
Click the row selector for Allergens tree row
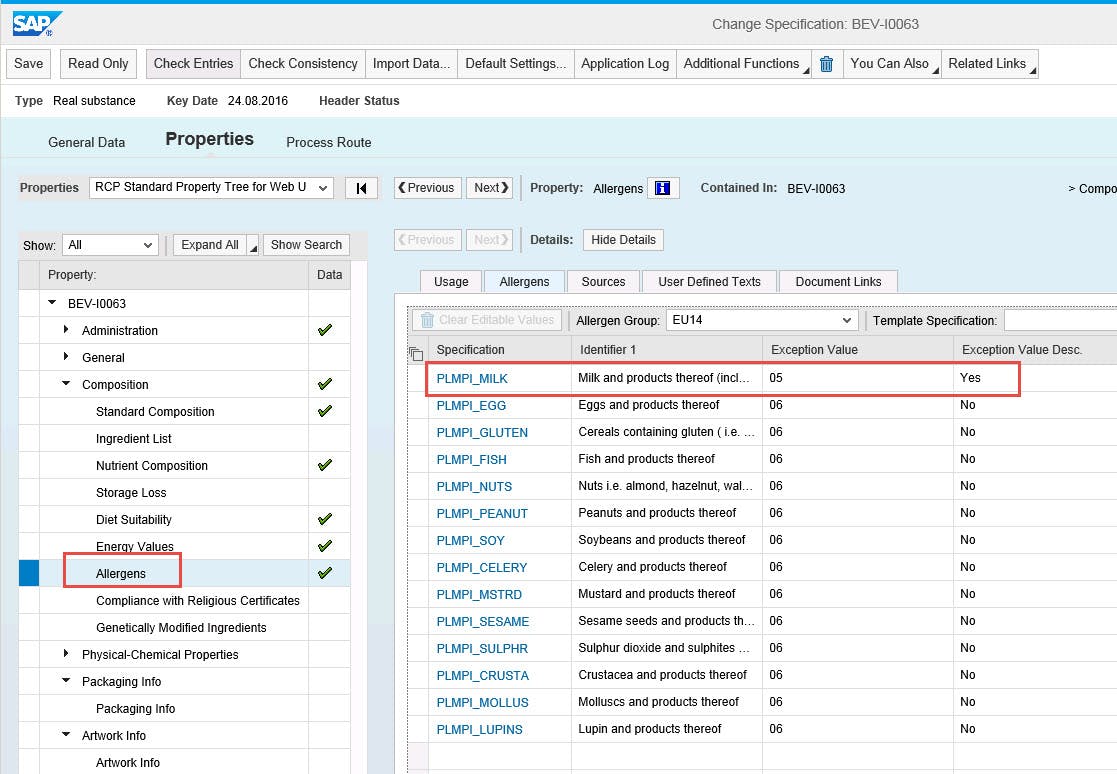tap(29, 573)
